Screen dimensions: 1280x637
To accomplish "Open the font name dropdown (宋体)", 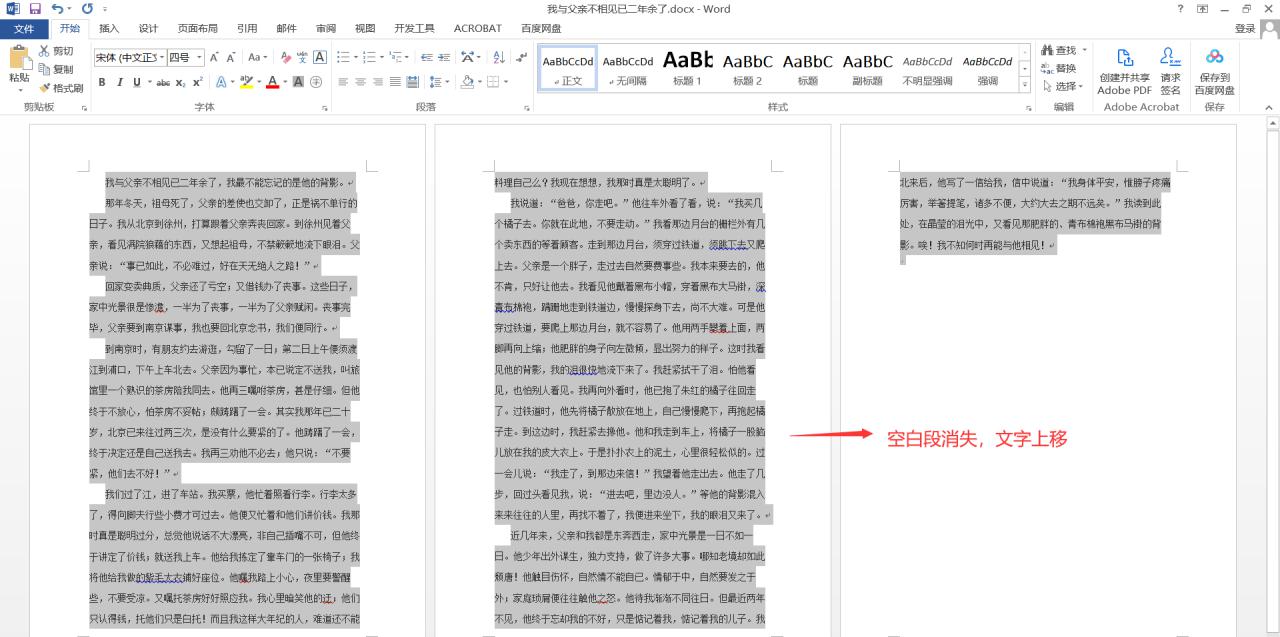I will [161, 58].
